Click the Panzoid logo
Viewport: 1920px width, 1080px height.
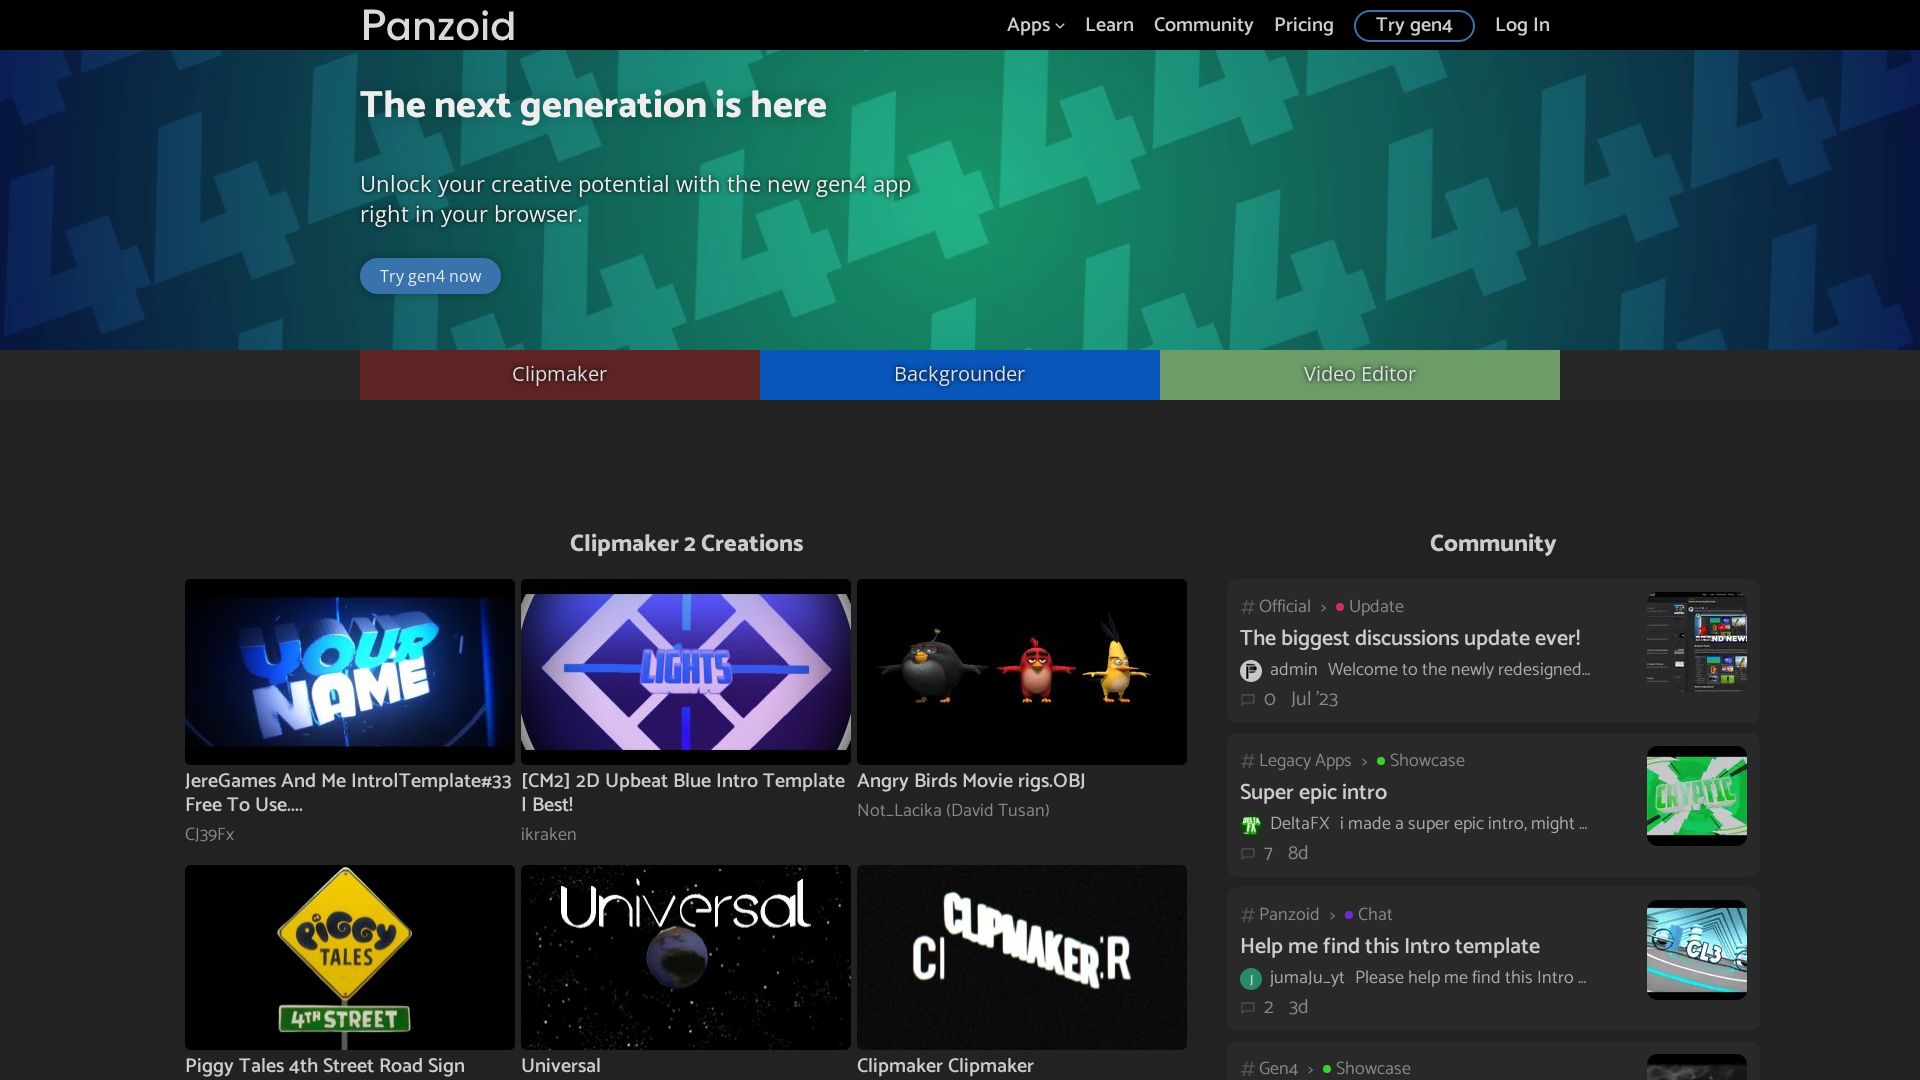coord(436,25)
